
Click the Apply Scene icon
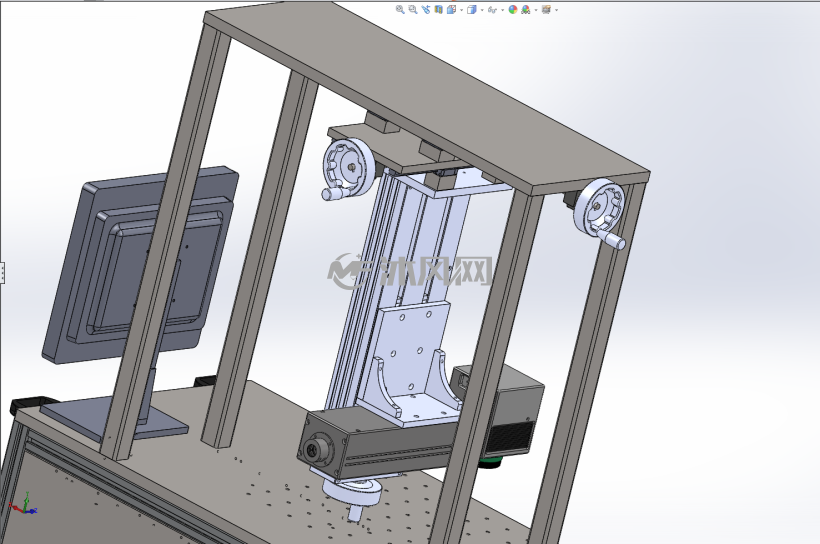click(x=526, y=9)
